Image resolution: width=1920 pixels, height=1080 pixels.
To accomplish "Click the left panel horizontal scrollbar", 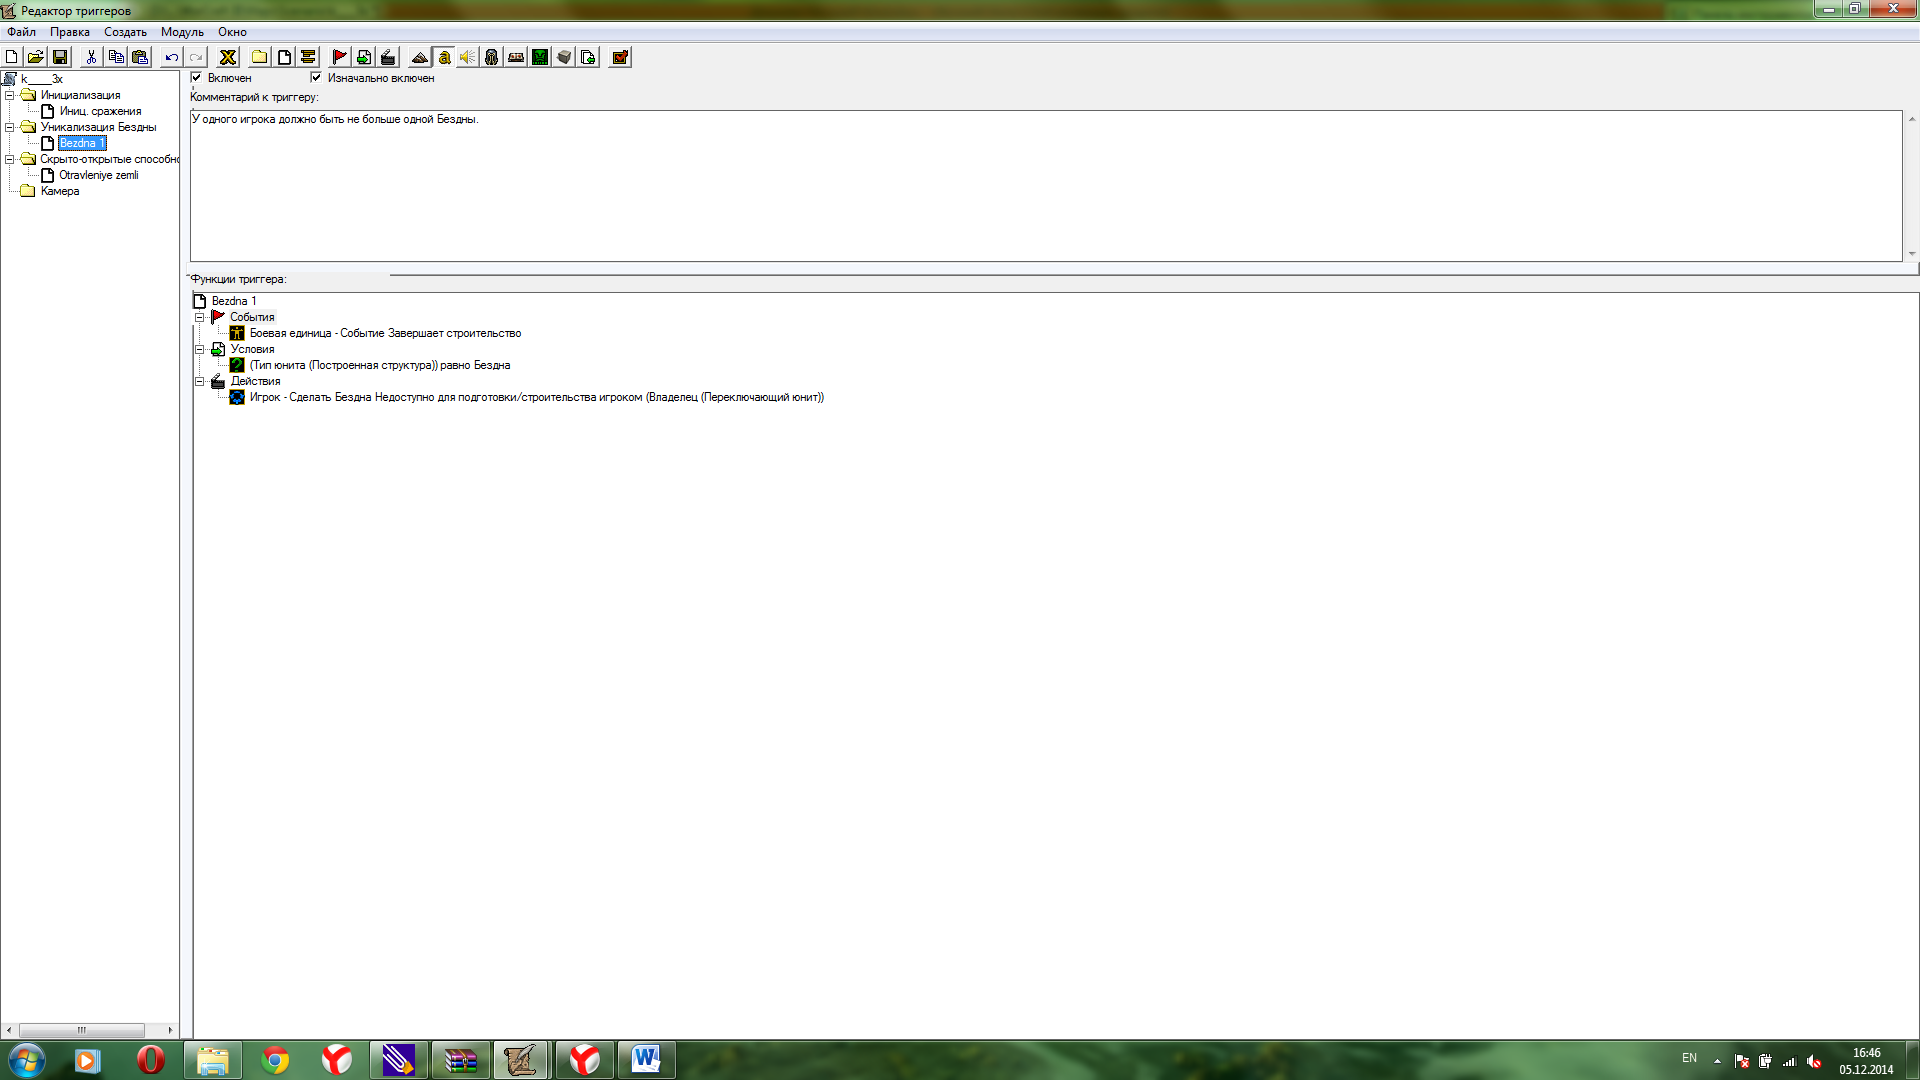I will 82,1030.
